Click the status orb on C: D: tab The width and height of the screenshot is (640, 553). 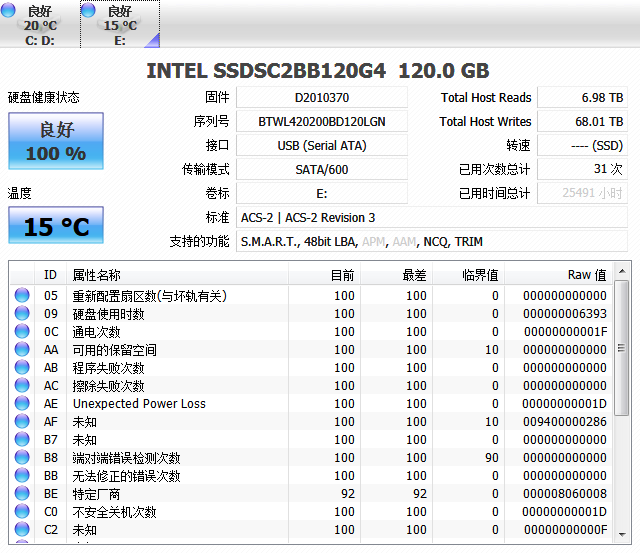8,10
